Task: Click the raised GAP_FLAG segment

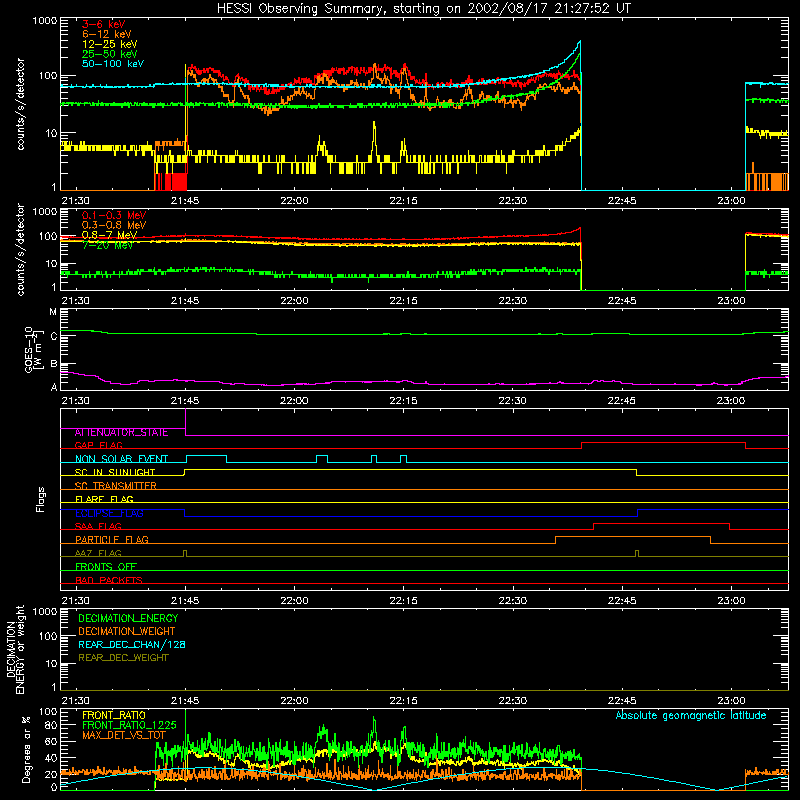Action: pyautogui.click(x=663, y=443)
